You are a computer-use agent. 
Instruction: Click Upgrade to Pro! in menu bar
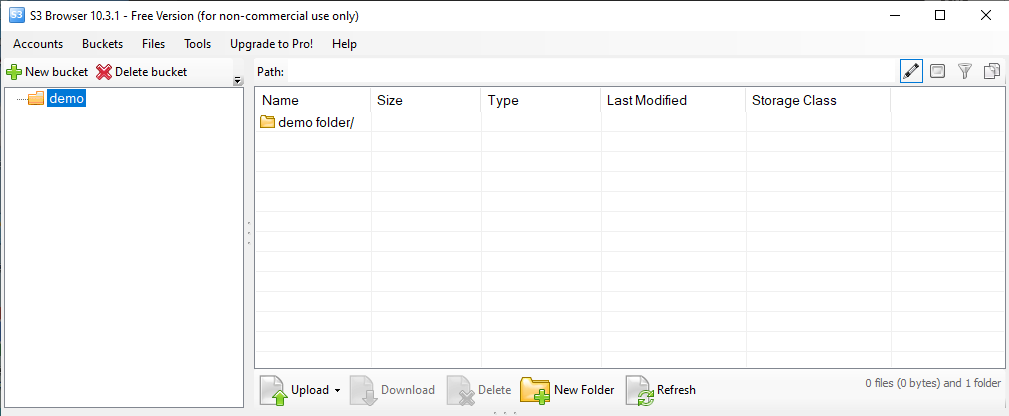[x=271, y=44]
